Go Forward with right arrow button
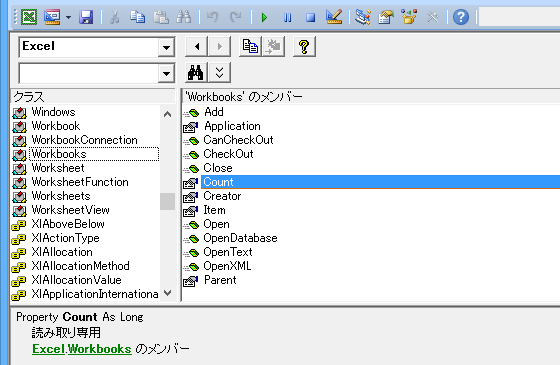This screenshot has height=365, width=560. point(219,46)
